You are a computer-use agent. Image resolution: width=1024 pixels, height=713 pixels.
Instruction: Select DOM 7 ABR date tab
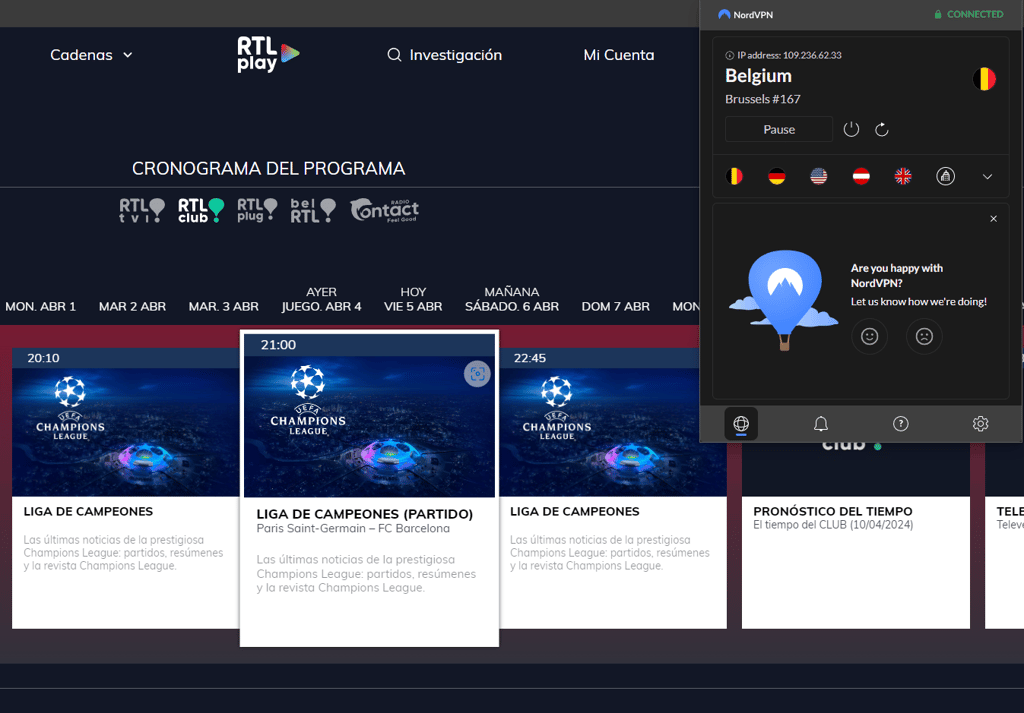pos(616,306)
